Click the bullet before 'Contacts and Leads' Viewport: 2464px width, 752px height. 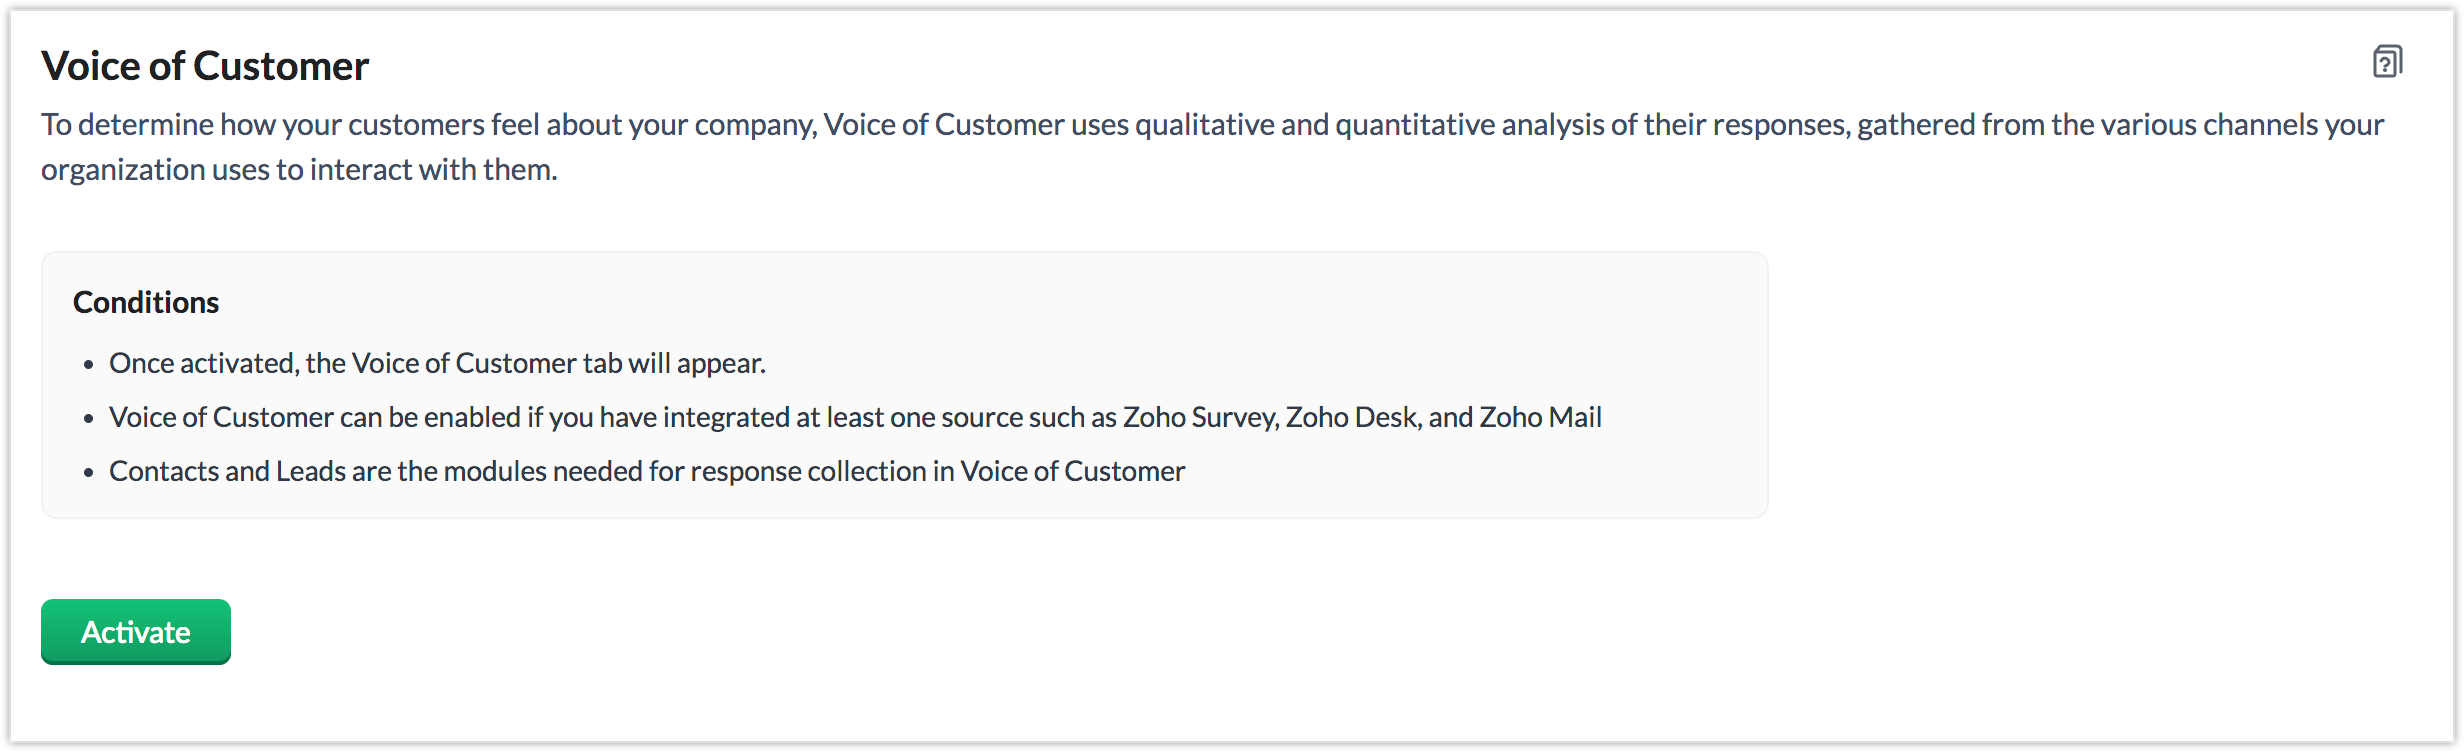point(89,473)
